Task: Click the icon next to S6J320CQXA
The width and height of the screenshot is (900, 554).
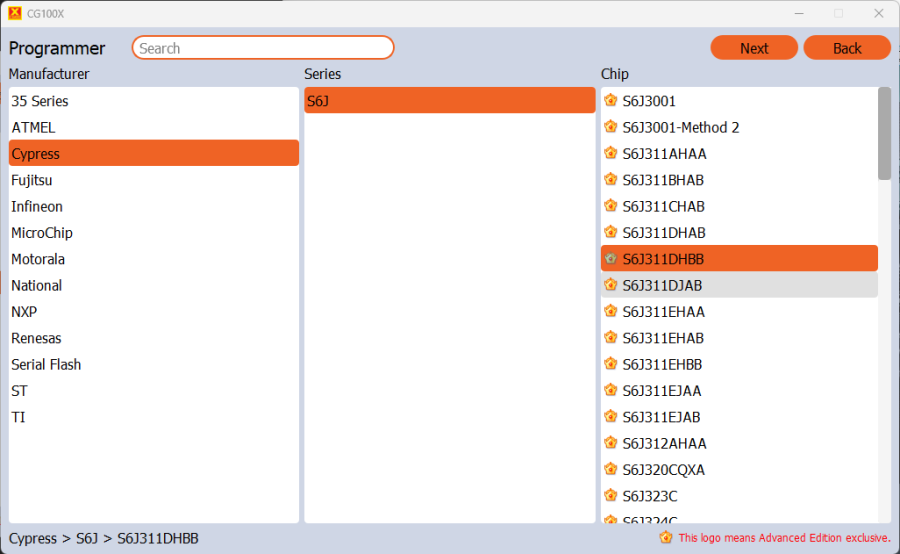Action: point(611,470)
